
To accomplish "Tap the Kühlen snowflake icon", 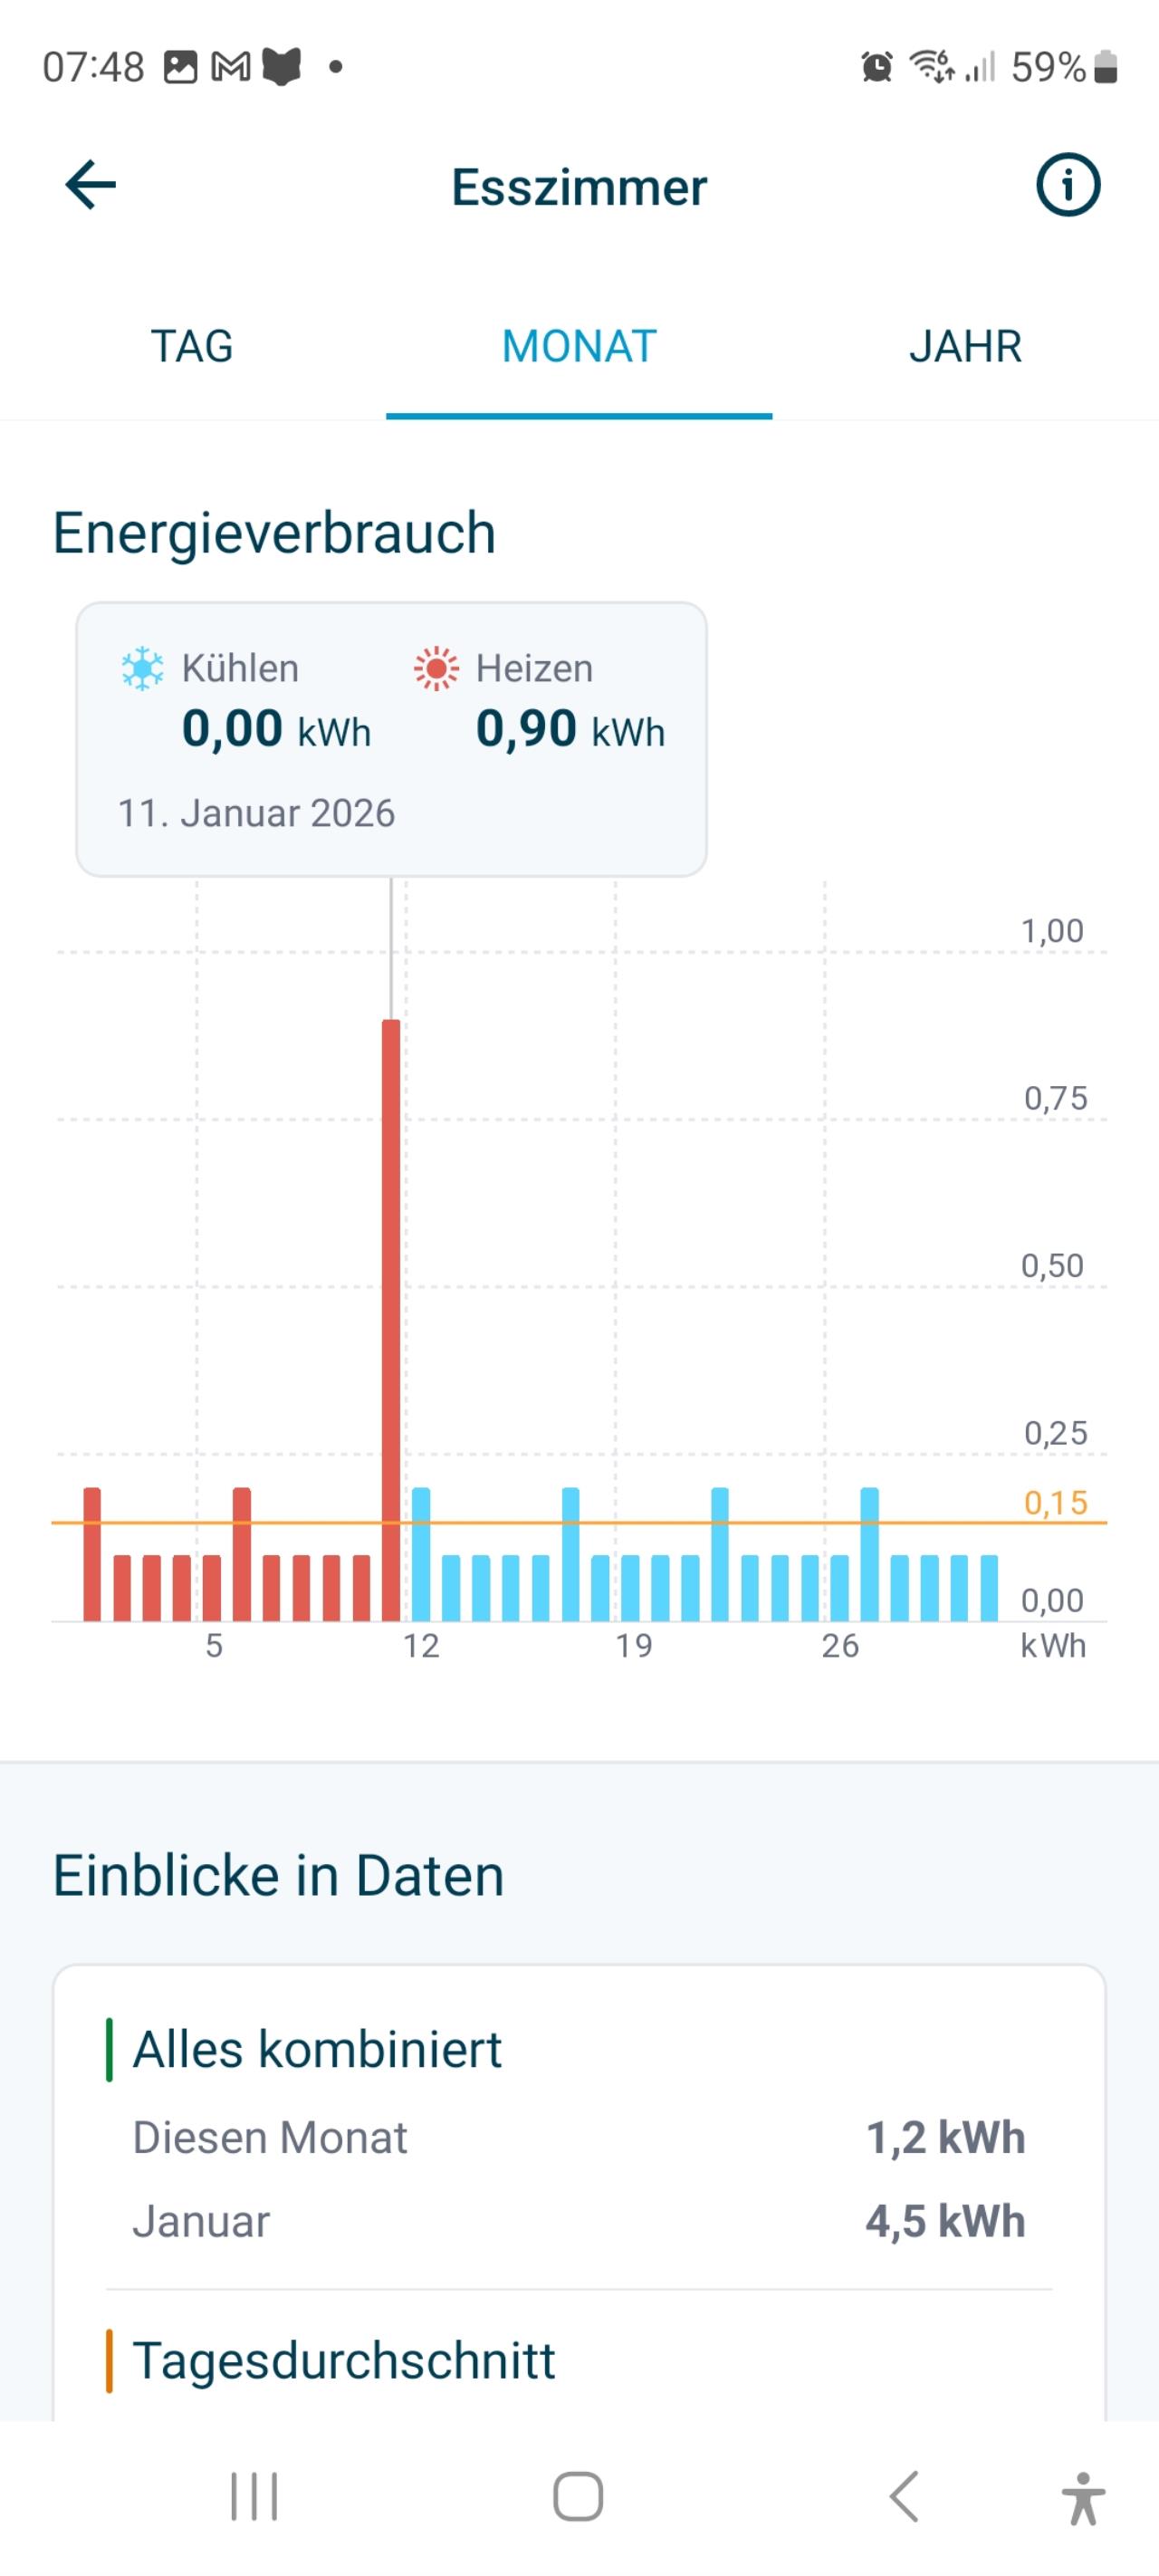I will [x=142, y=669].
